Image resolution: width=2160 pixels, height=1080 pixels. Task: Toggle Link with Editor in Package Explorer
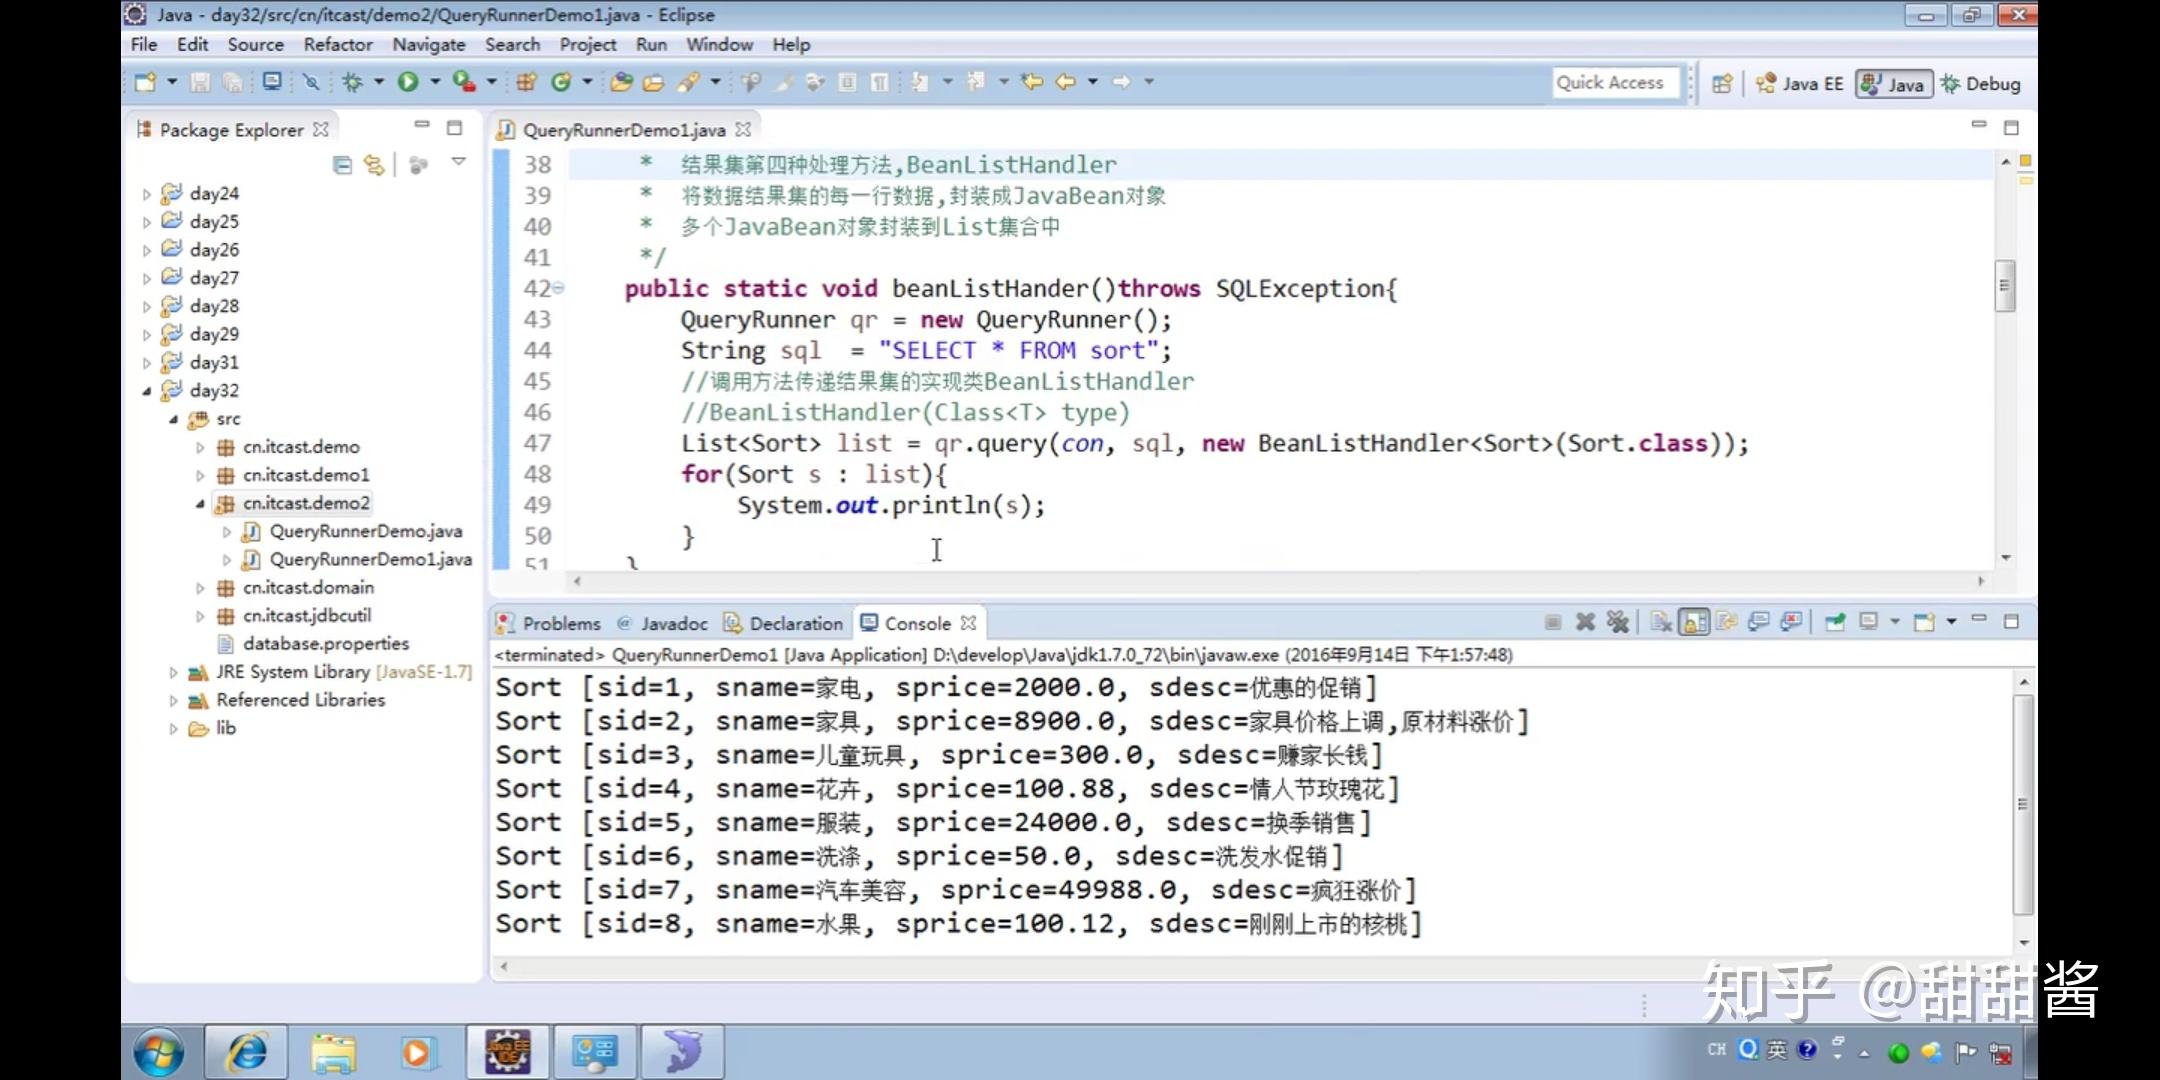point(374,165)
